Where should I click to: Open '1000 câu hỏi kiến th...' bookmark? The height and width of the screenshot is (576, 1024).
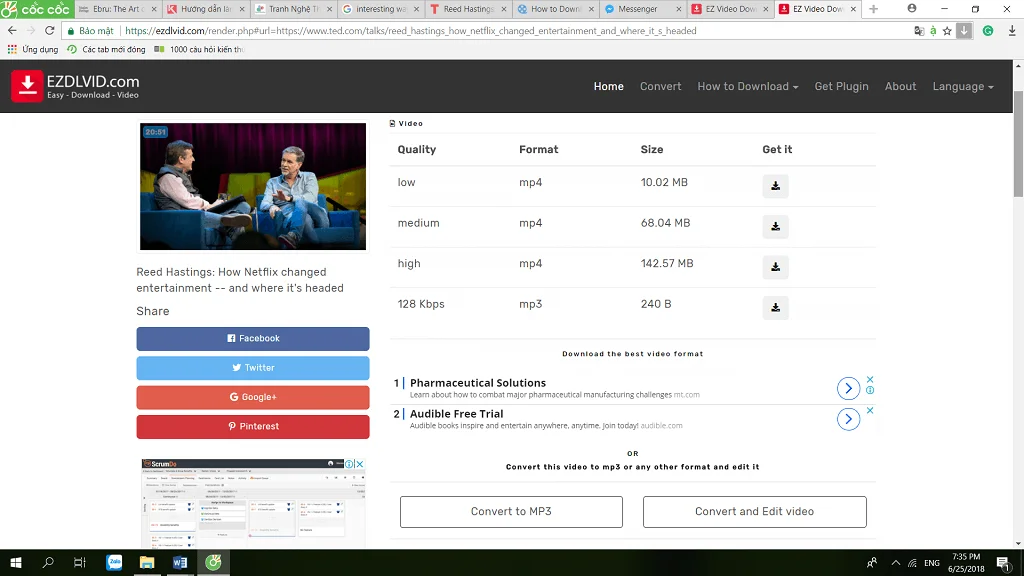coord(200,50)
